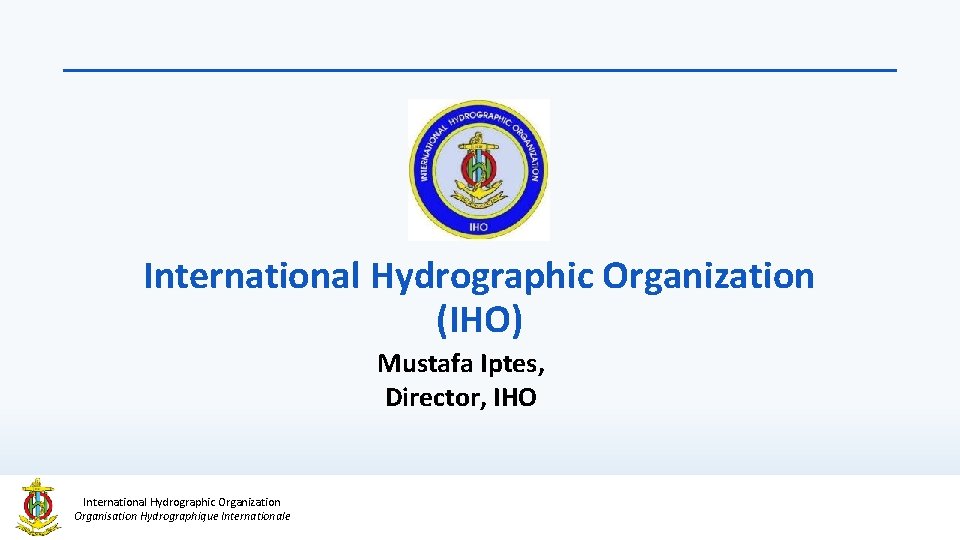Select the title 'International Hydrographic Organization'

[479, 276]
